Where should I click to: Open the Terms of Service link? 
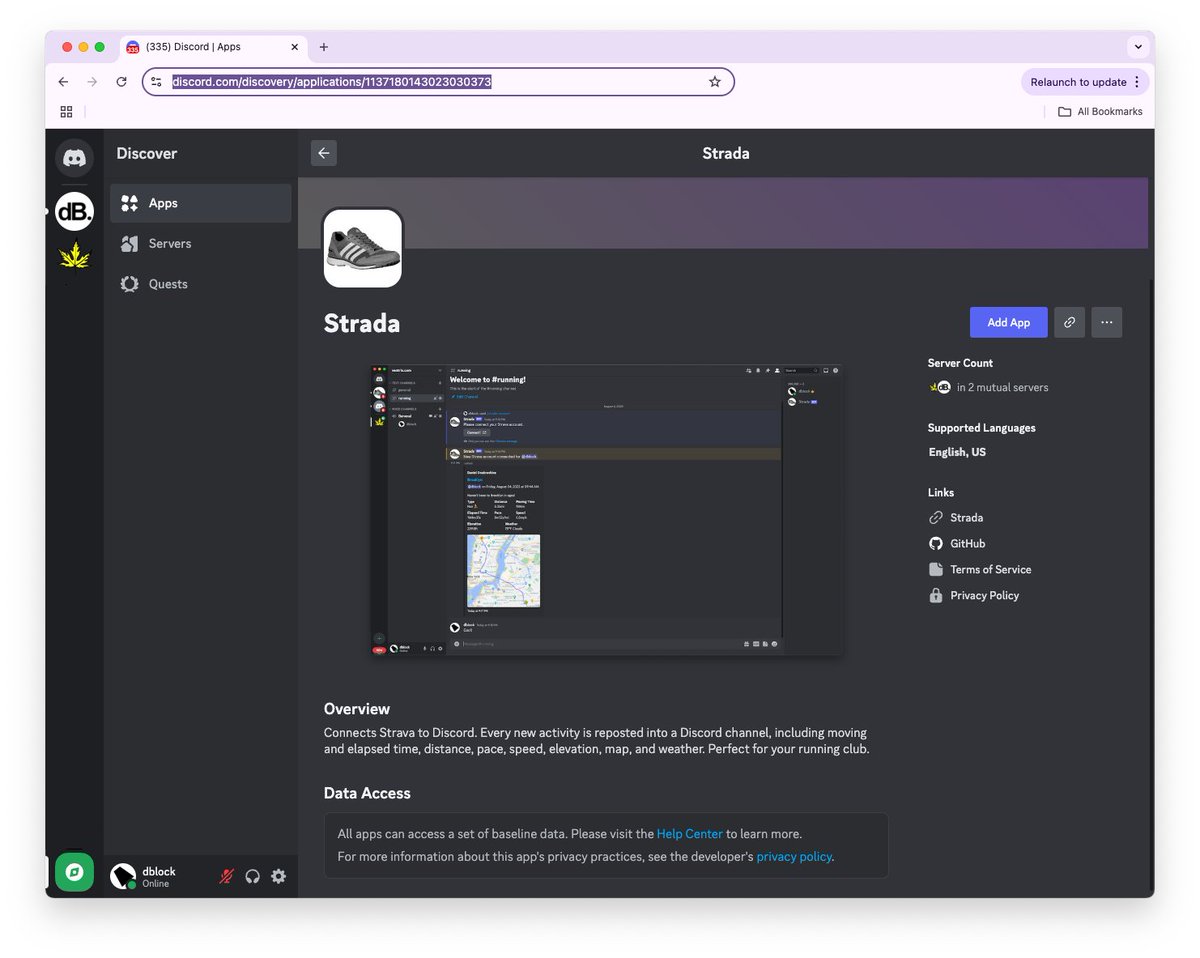point(990,570)
